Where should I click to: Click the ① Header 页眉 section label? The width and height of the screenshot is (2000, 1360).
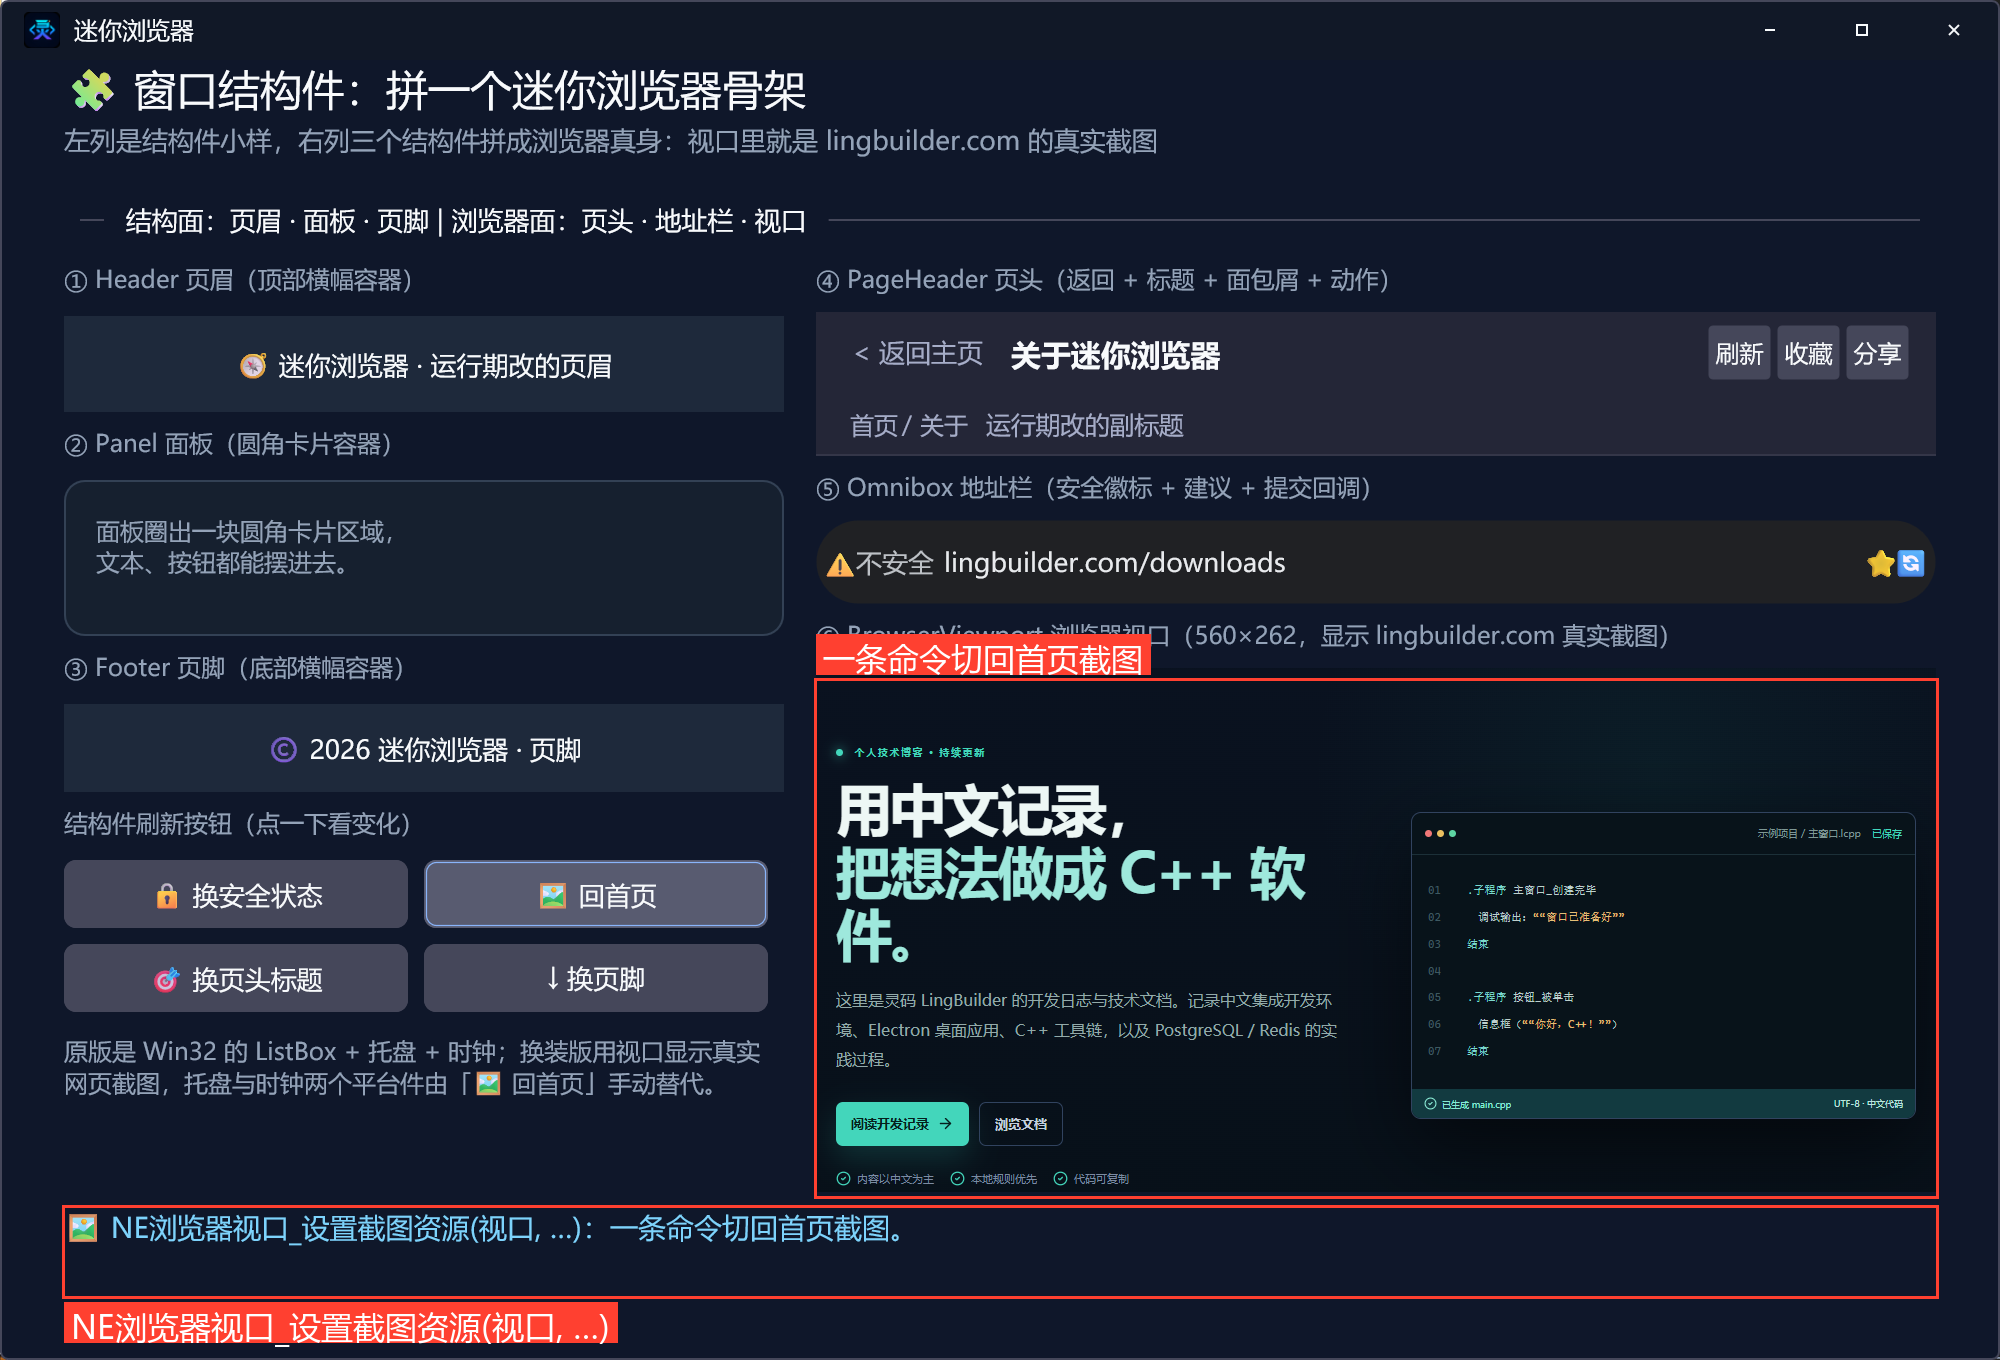click(x=238, y=280)
